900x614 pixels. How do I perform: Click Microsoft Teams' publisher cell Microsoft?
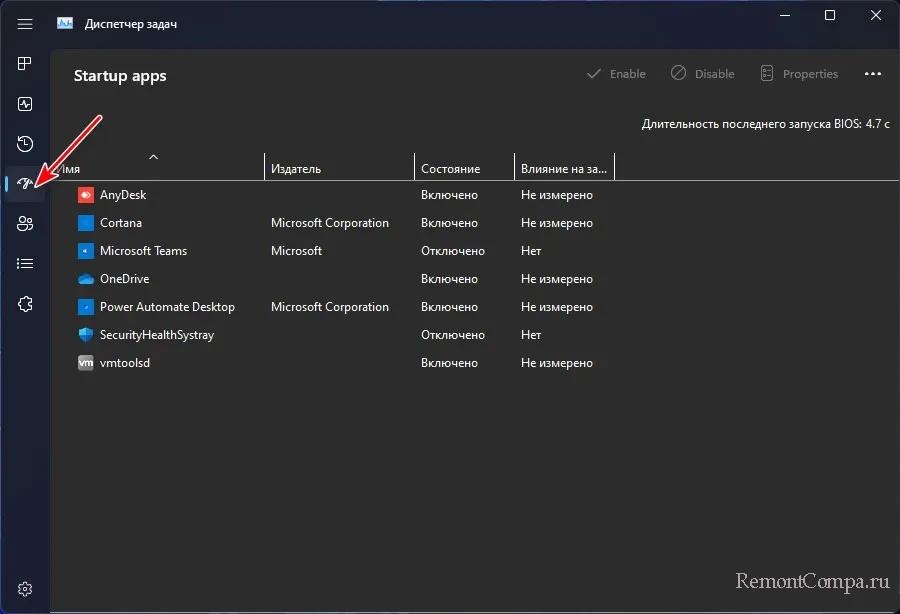[296, 251]
